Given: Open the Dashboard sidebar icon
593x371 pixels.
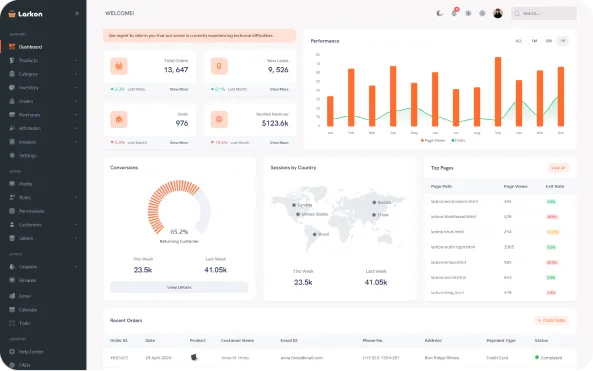Looking at the screenshot, I should 12,47.
